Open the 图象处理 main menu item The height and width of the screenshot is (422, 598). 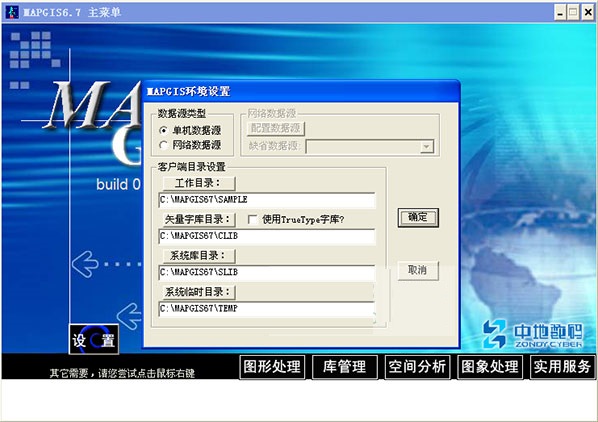[x=490, y=367]
